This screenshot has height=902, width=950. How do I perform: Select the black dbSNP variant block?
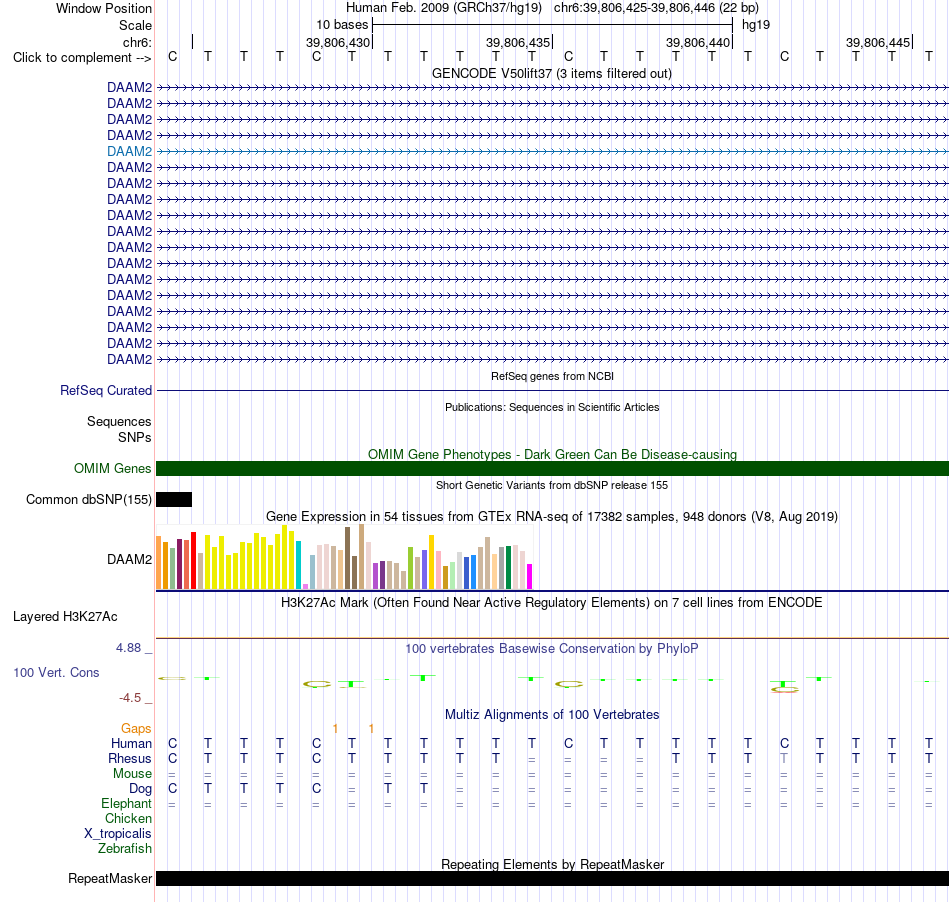click(174, 499)
